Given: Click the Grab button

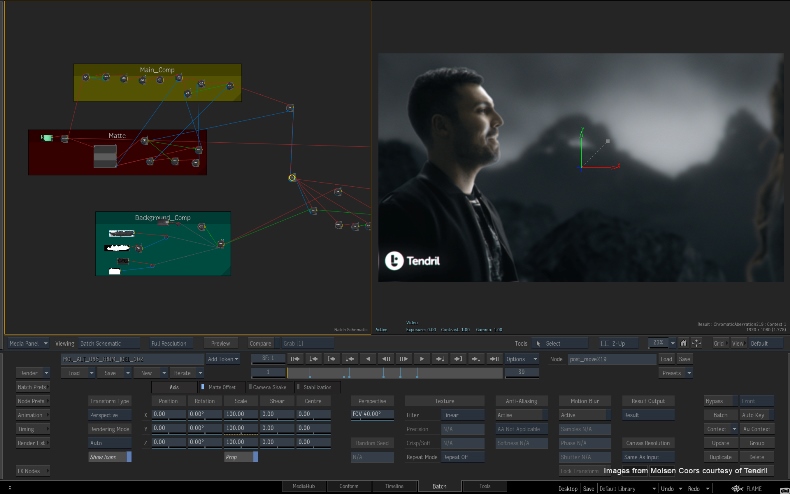Looking at the screenshot, I should [307, 343].
